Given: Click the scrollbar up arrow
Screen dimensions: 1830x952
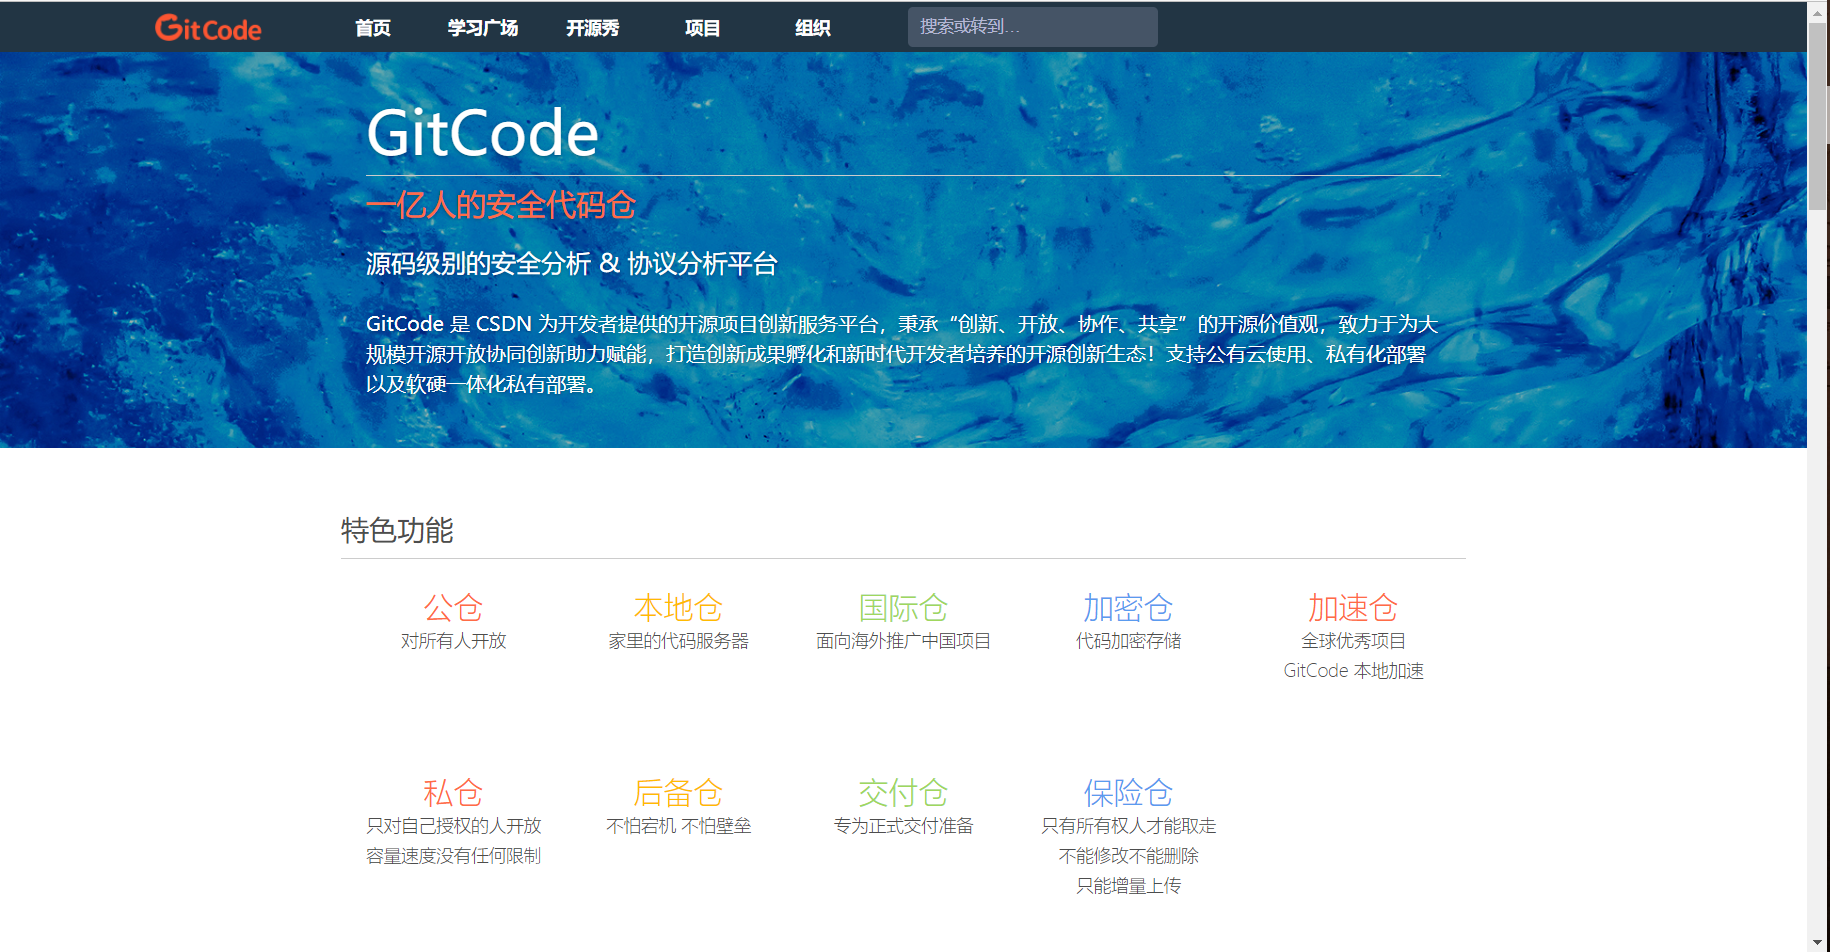Looking at the screenshot, I should point(1818,12).
